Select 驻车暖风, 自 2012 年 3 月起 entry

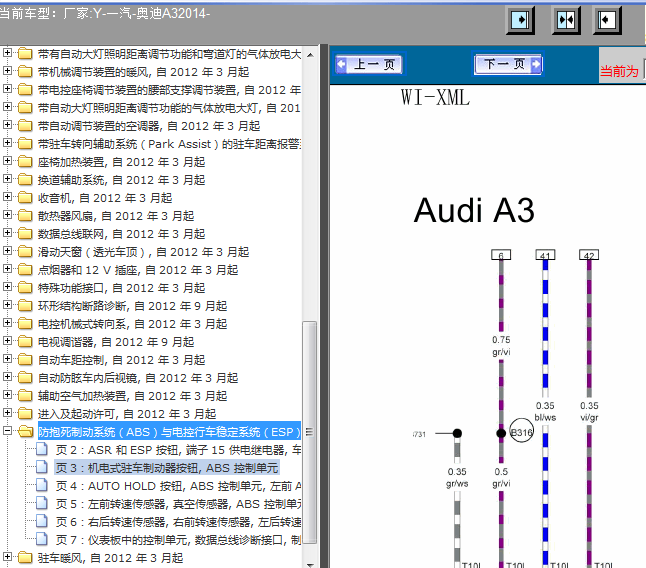[x=110, y=558]
